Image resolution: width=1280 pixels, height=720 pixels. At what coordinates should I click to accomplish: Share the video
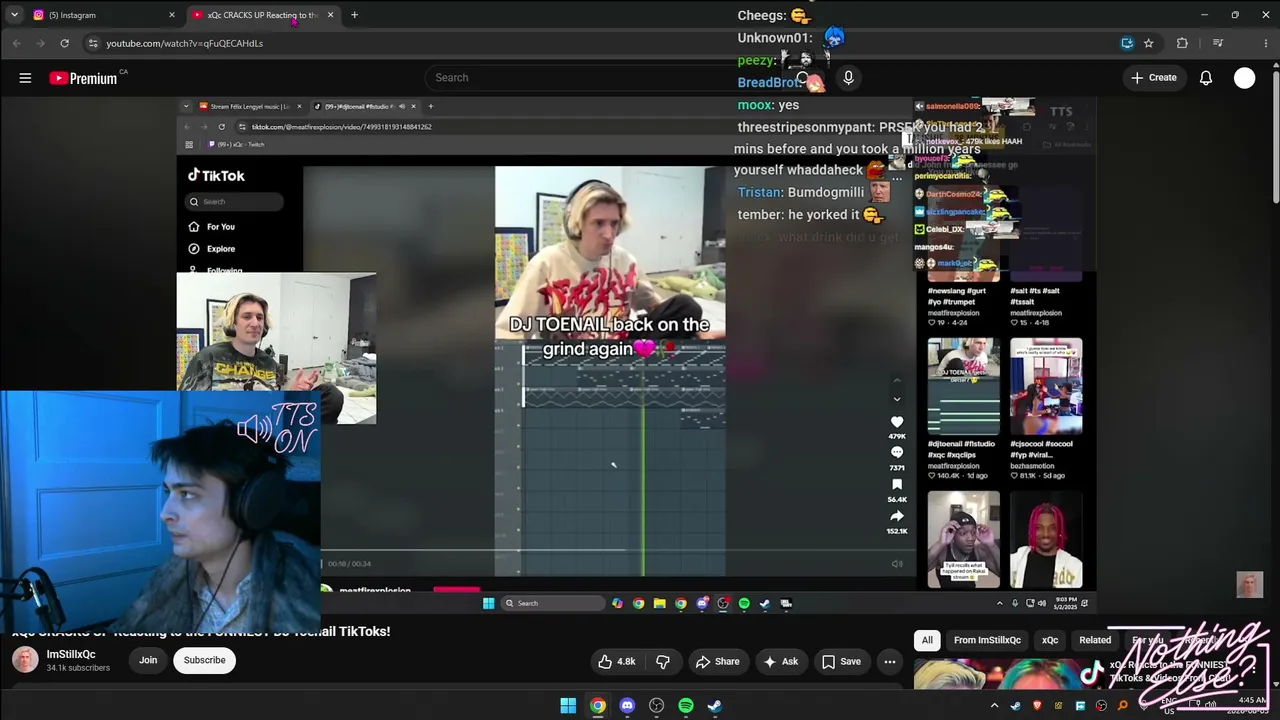717,661
